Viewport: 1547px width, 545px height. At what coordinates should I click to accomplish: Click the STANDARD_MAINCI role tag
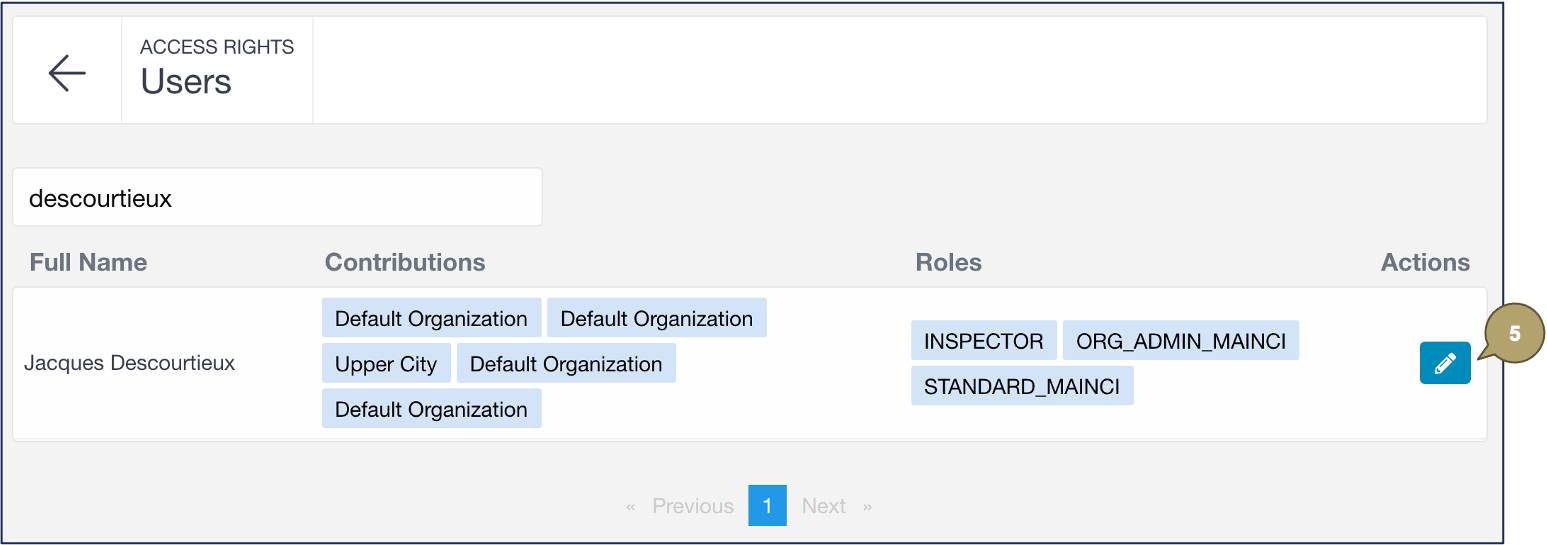click(1021, 386)
